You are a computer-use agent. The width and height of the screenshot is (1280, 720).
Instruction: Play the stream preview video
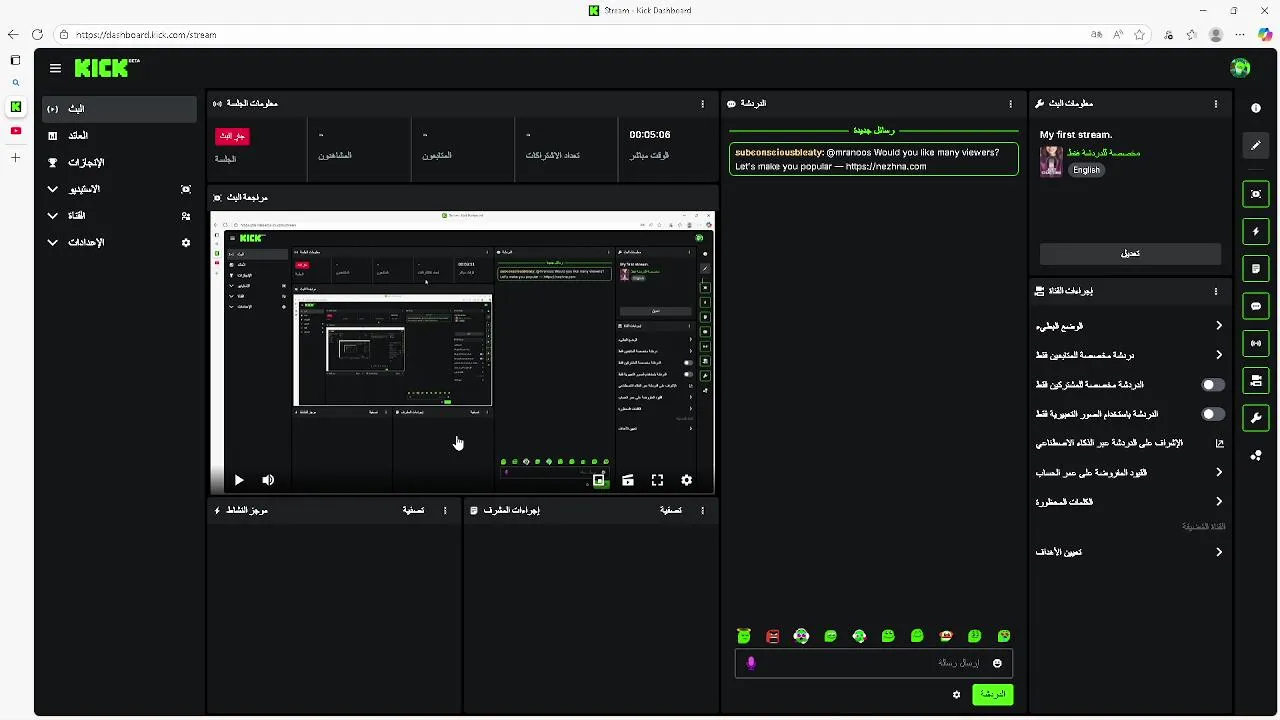point(238,480)
